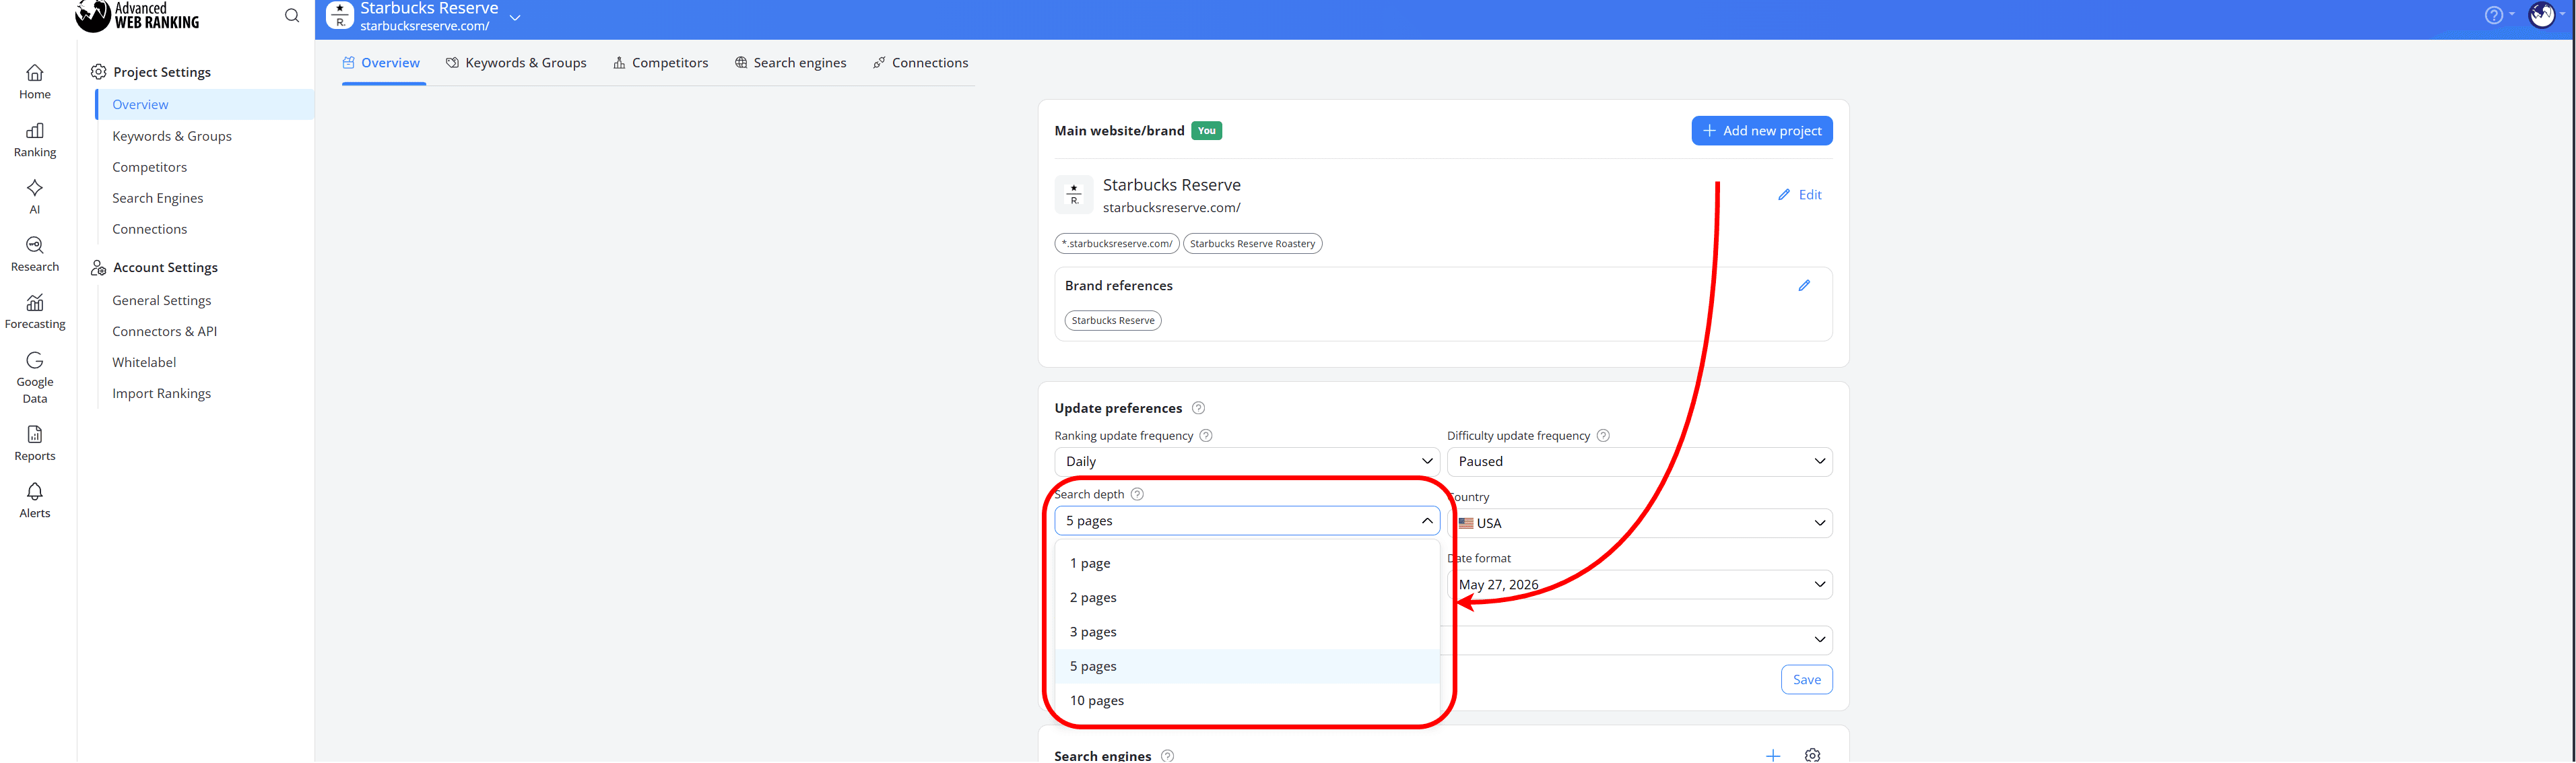Open the user avatar menu
The image size is (2576, 763).
tap(2542, 15)
